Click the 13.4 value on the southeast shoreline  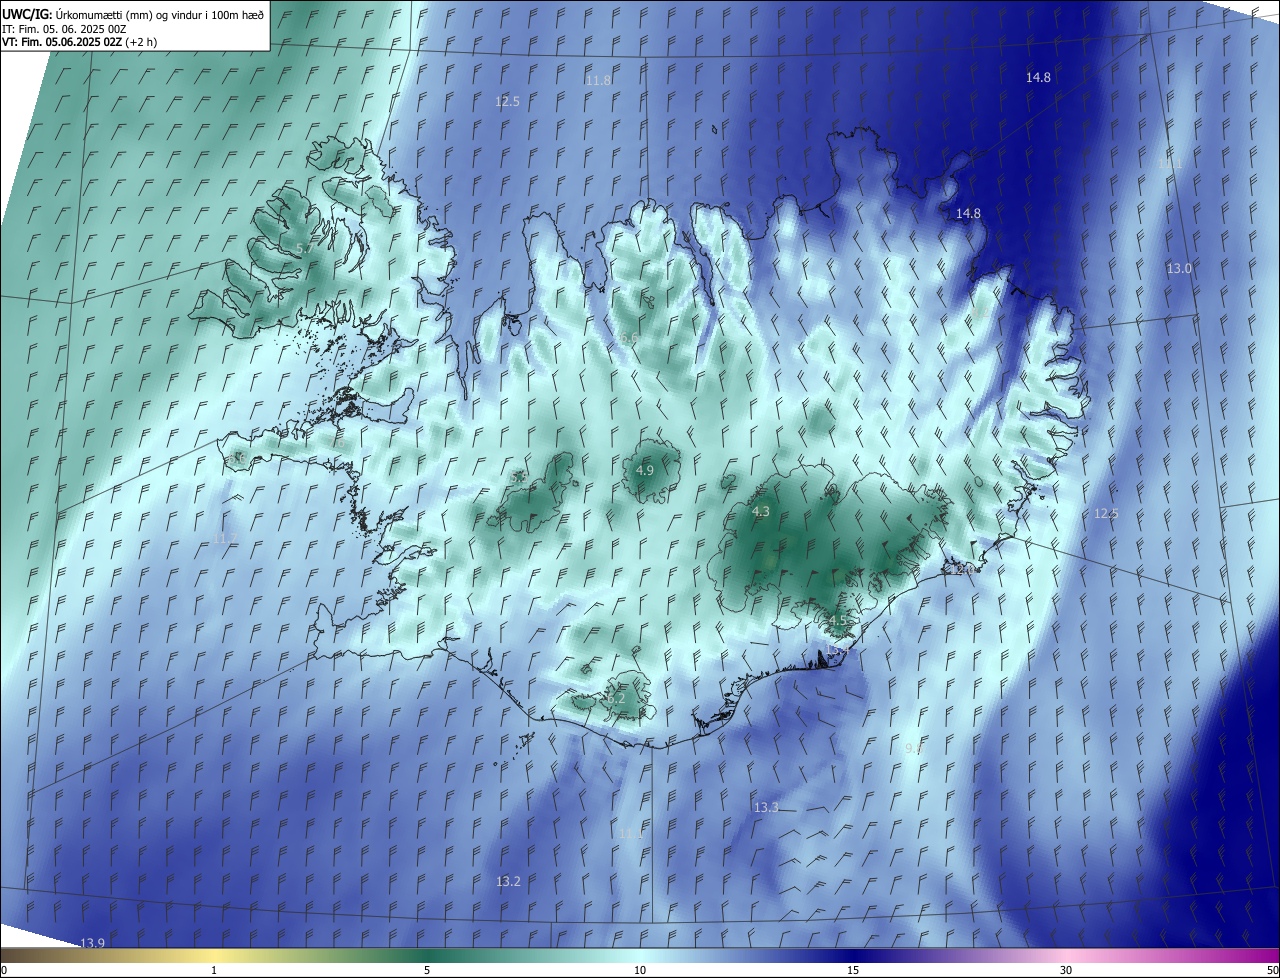pos(835,651)
